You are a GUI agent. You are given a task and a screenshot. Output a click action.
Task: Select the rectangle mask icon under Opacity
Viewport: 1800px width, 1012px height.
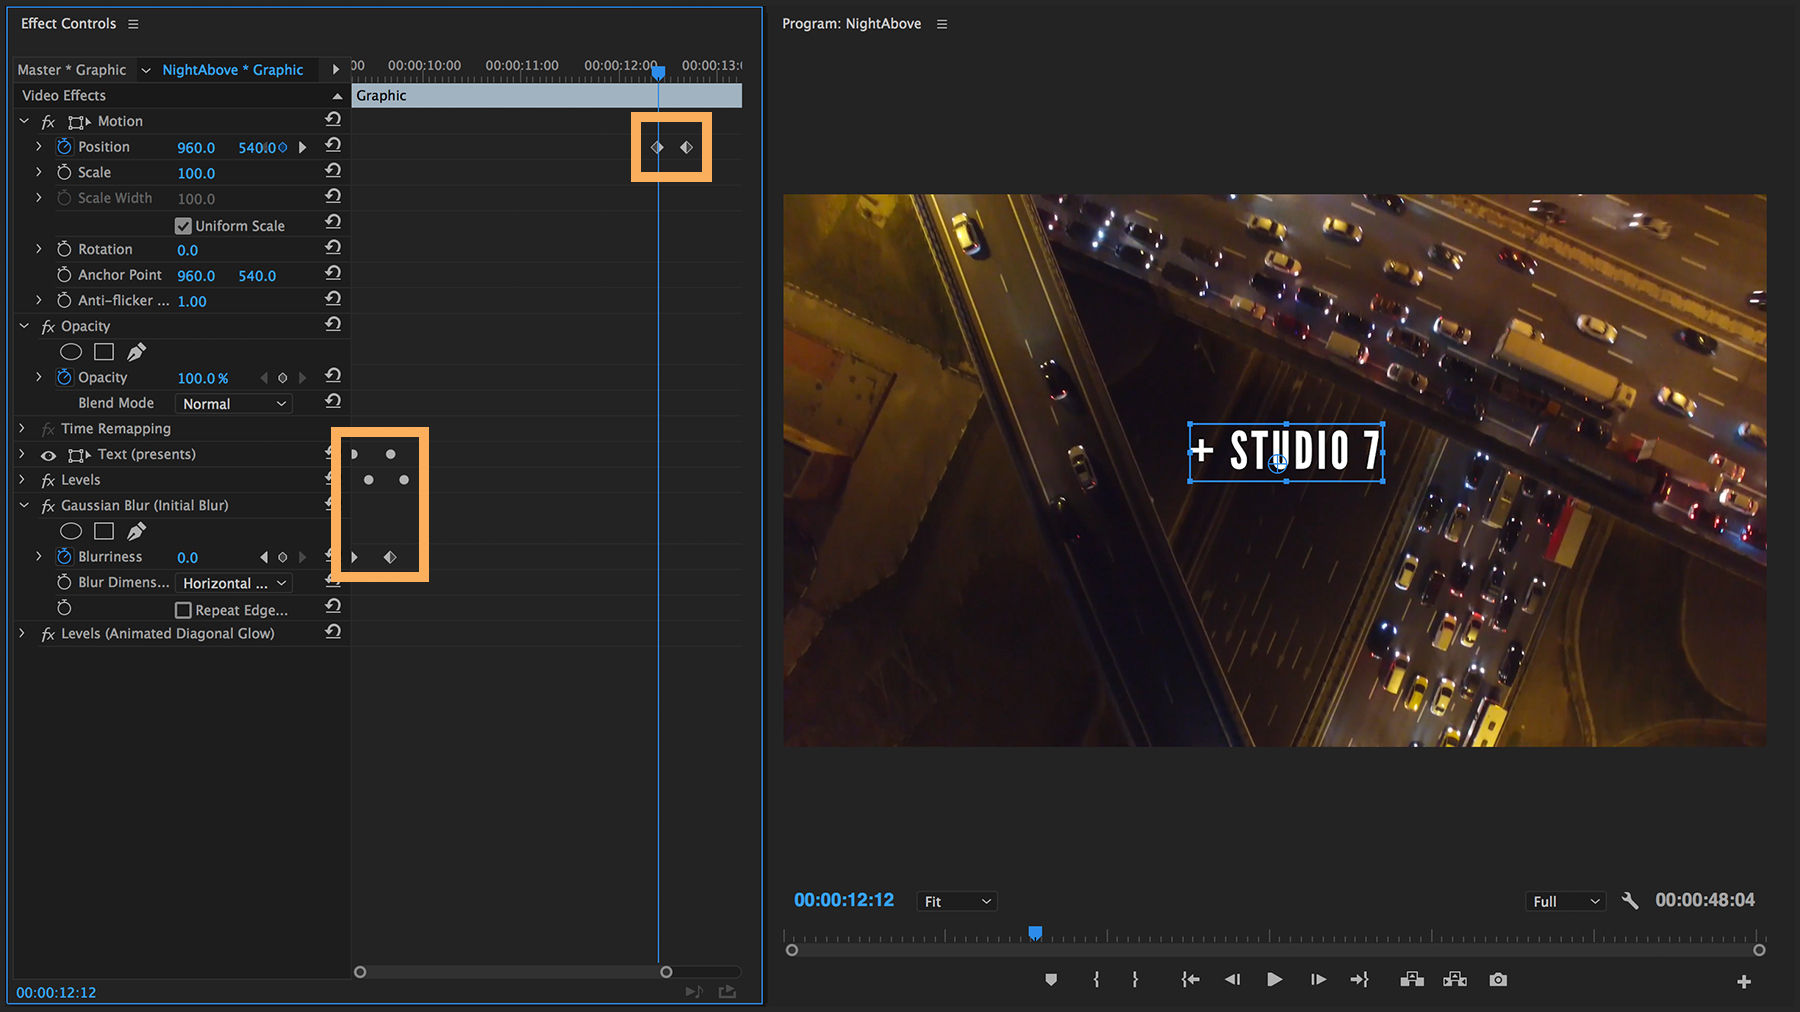[103, 351]
